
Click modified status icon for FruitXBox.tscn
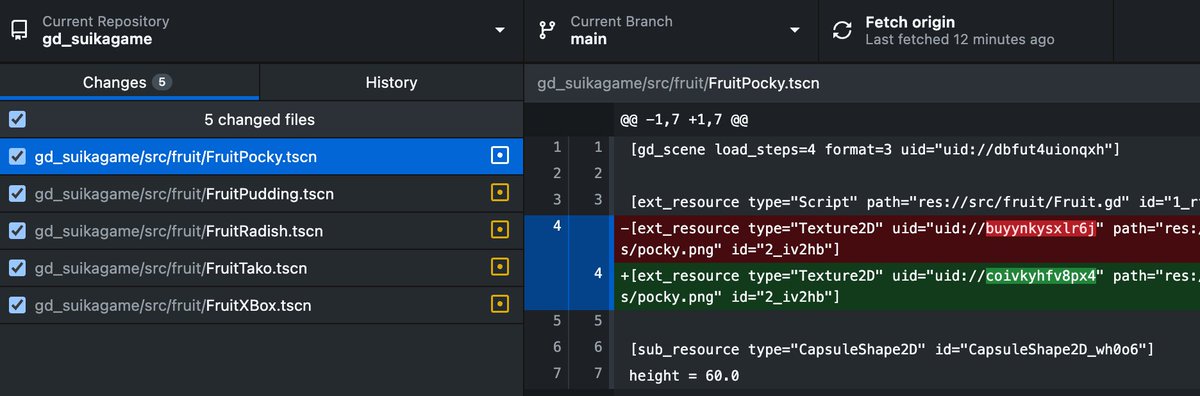point(501,305)
